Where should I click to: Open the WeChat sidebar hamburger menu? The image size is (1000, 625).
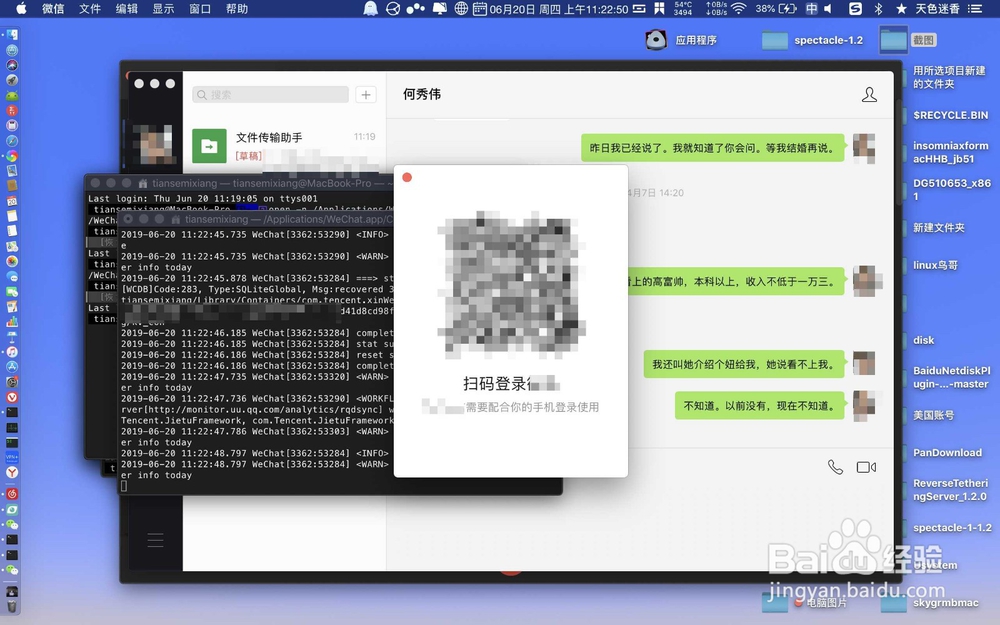[156, 540]
